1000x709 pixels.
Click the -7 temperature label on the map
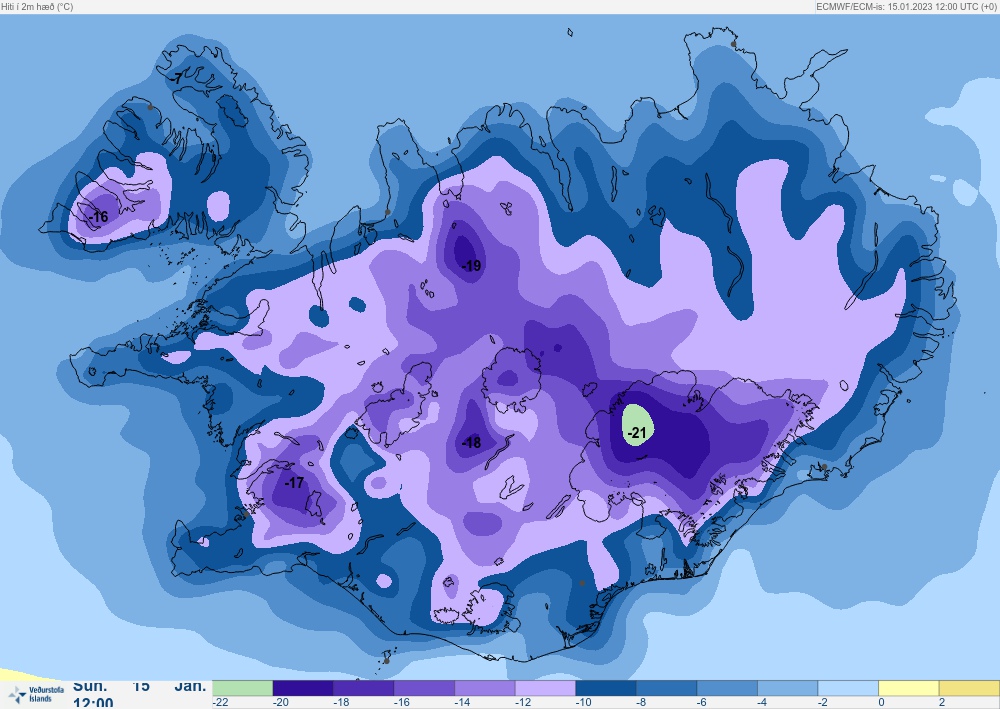point(177,78)
